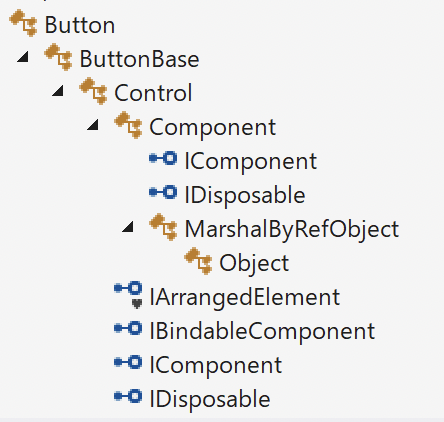Image resolution: width=444 pixels, height=422 pixels.
Task: Collapse the MarshalByRefObject branch
Action: click(128, 227)
